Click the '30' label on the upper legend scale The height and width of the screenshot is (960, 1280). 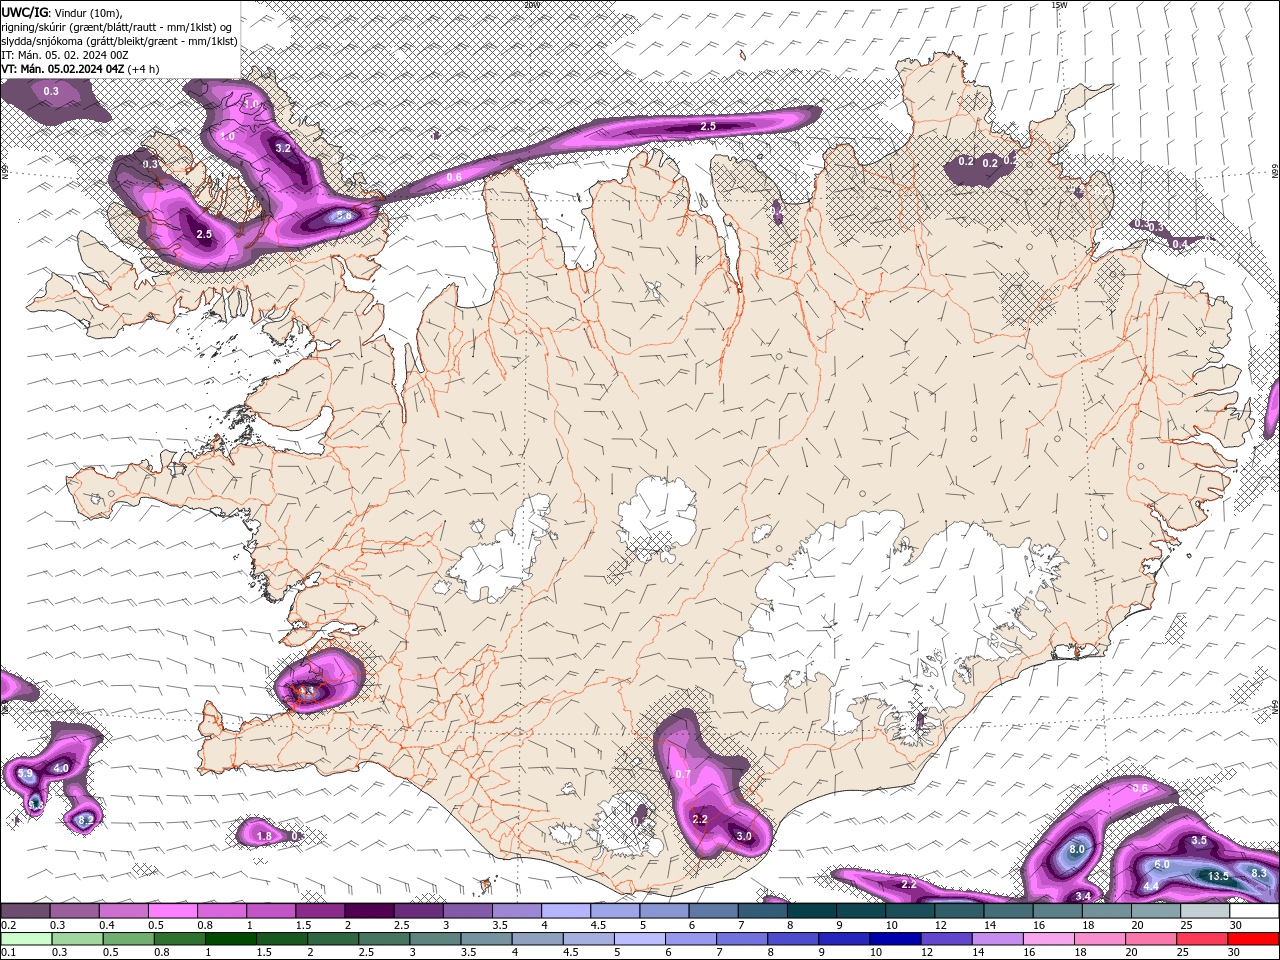point(1236,925)
